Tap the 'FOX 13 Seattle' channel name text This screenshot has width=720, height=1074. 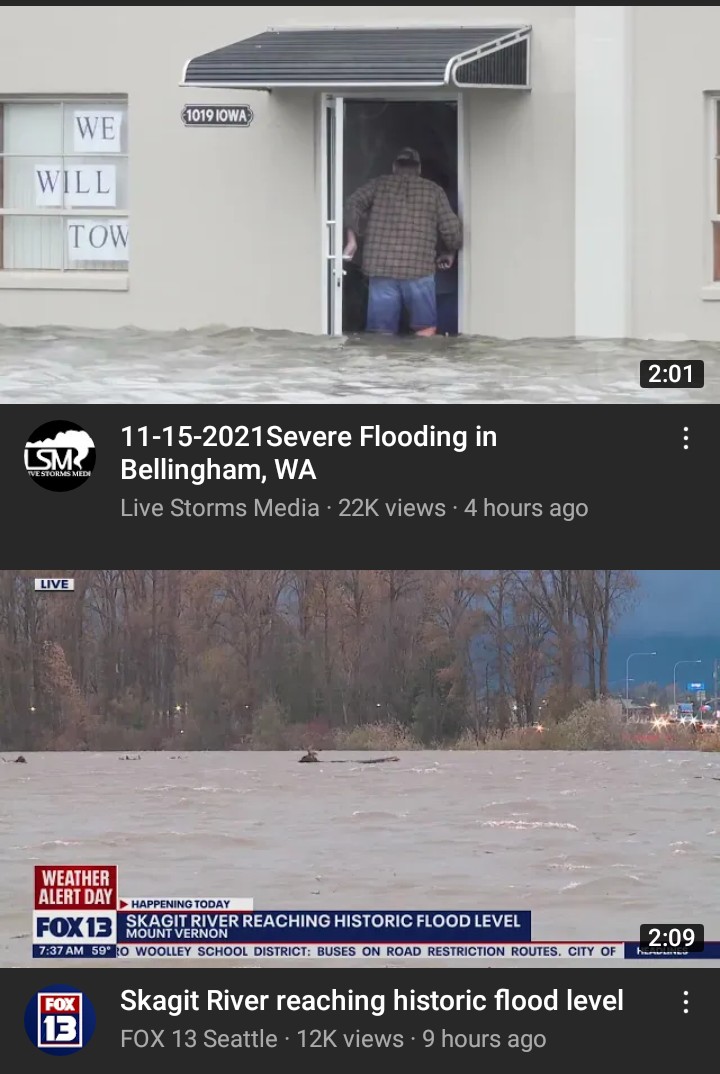(199, 1038)
